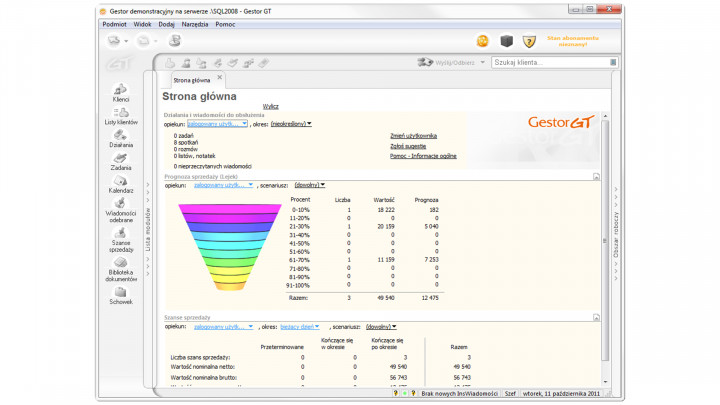Open the Schowek clipboard module
This screenshot has width=720, height=405.
[x=121, y=294]
